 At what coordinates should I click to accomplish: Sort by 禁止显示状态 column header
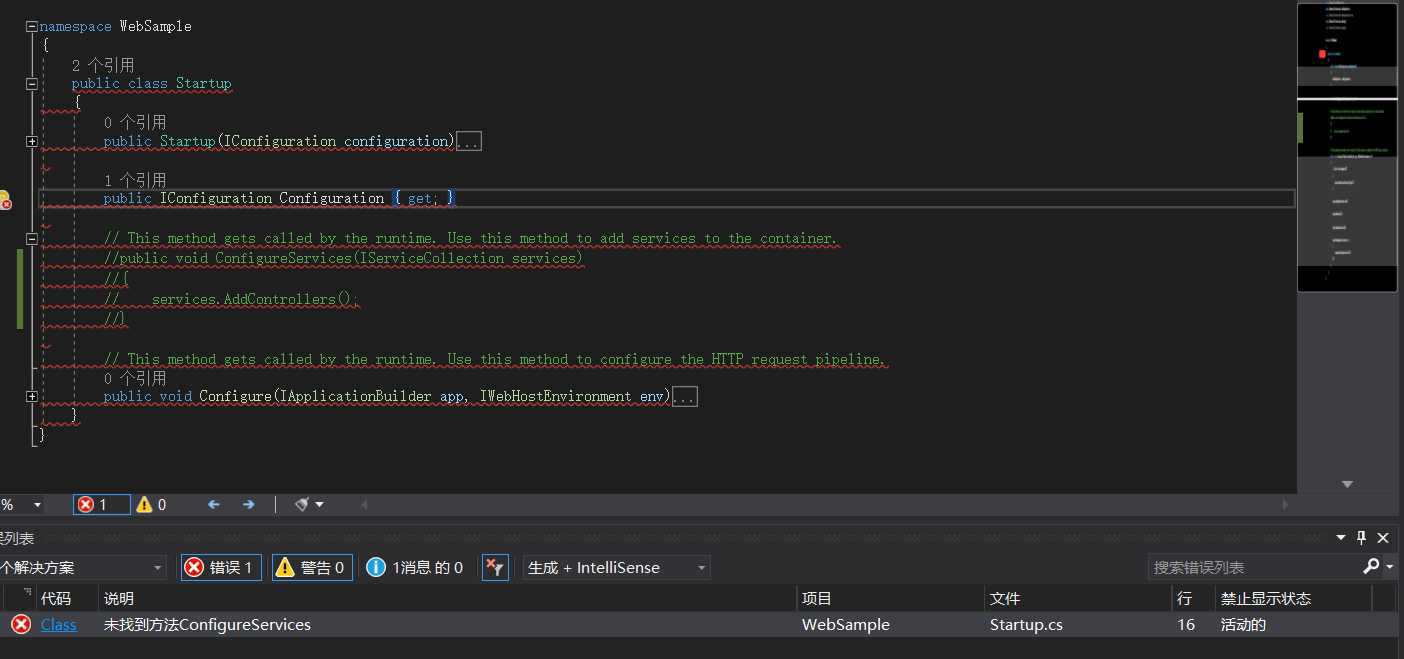click(x=1265, y=598)
